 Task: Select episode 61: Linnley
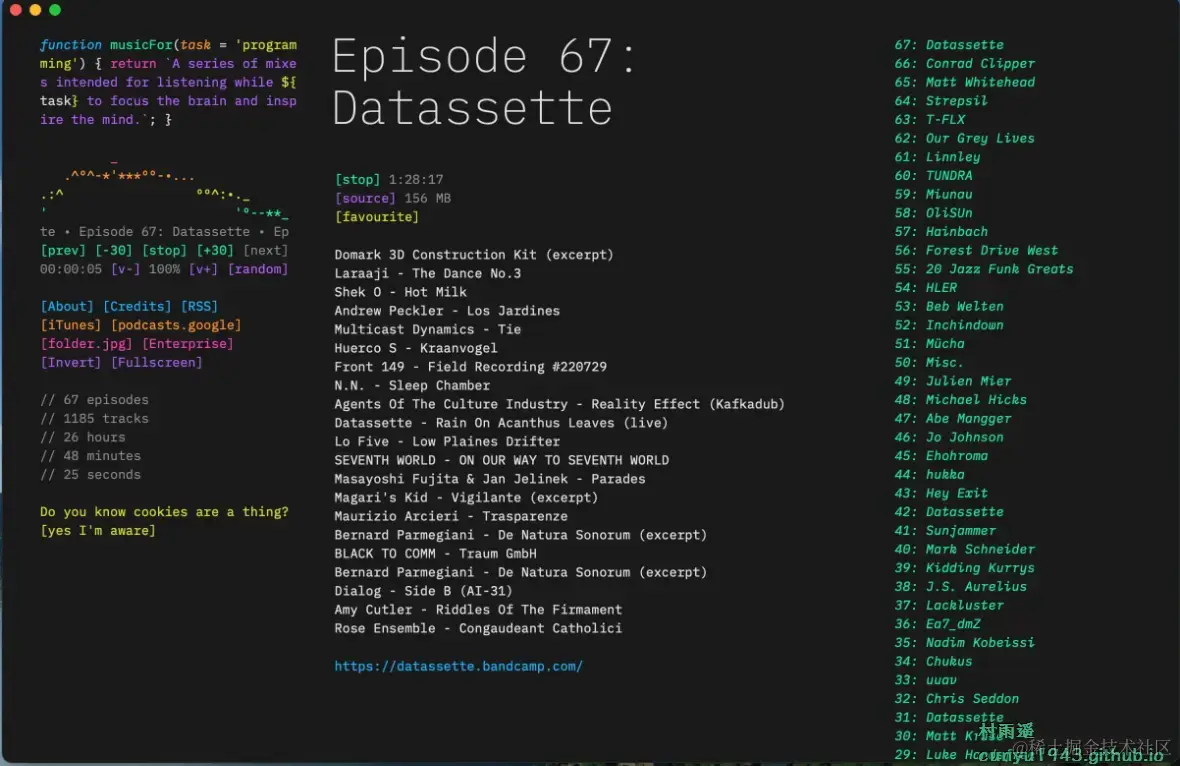937,157
